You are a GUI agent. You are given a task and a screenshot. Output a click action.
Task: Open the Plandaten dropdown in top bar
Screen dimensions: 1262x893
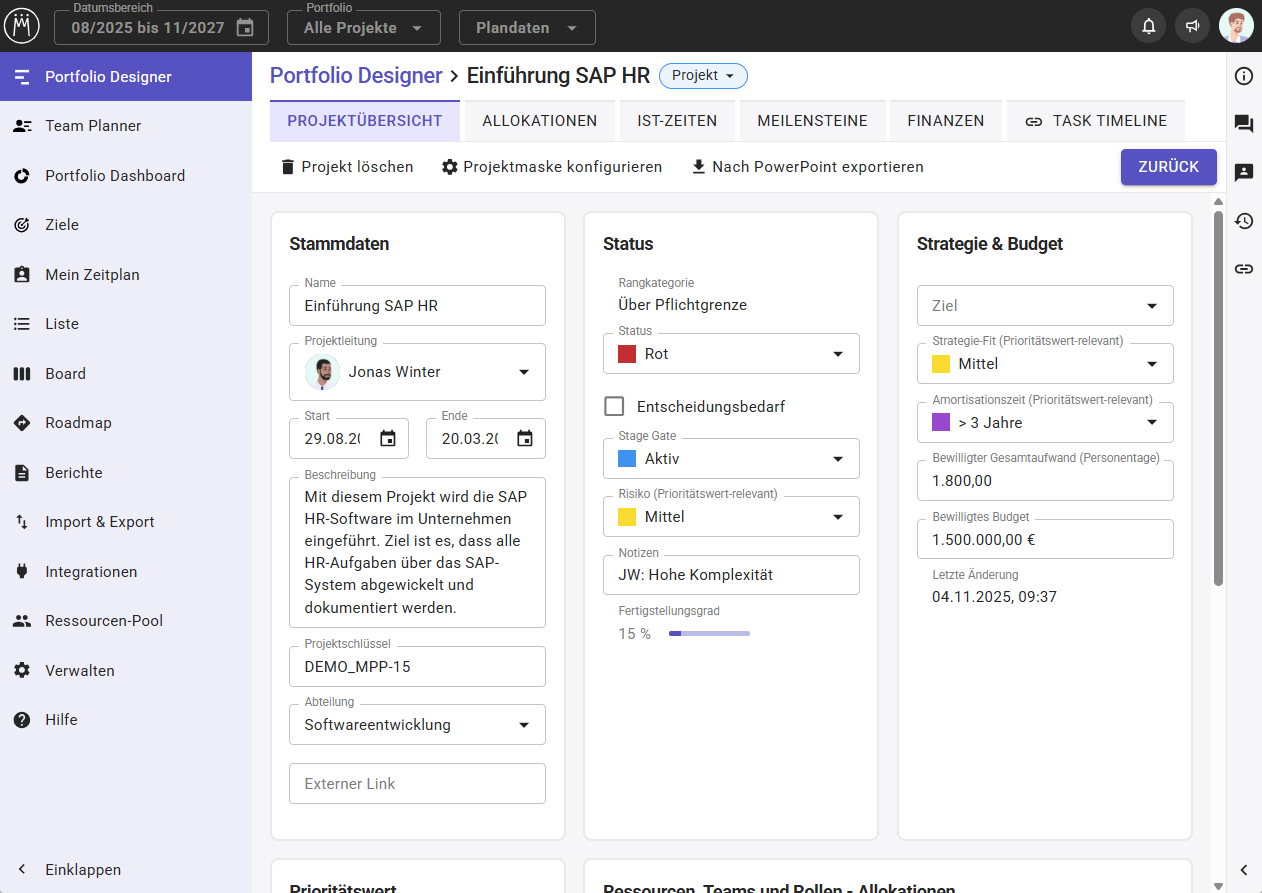[x=526, y=28]
